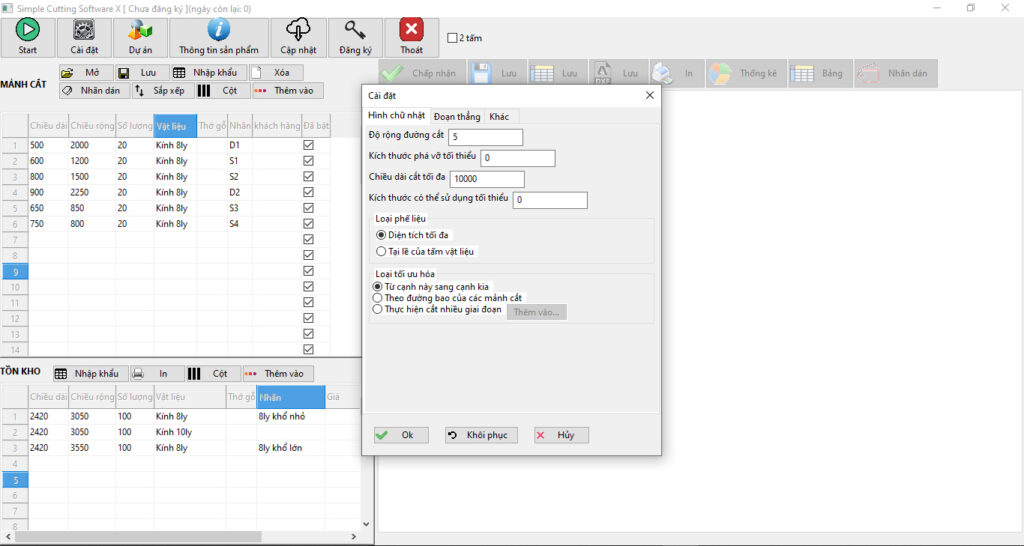Viewport: 1024px width, 546px height.
Task: Click Kích thước phá vỡ tối thiểu field
Action: tap(518, 158)
